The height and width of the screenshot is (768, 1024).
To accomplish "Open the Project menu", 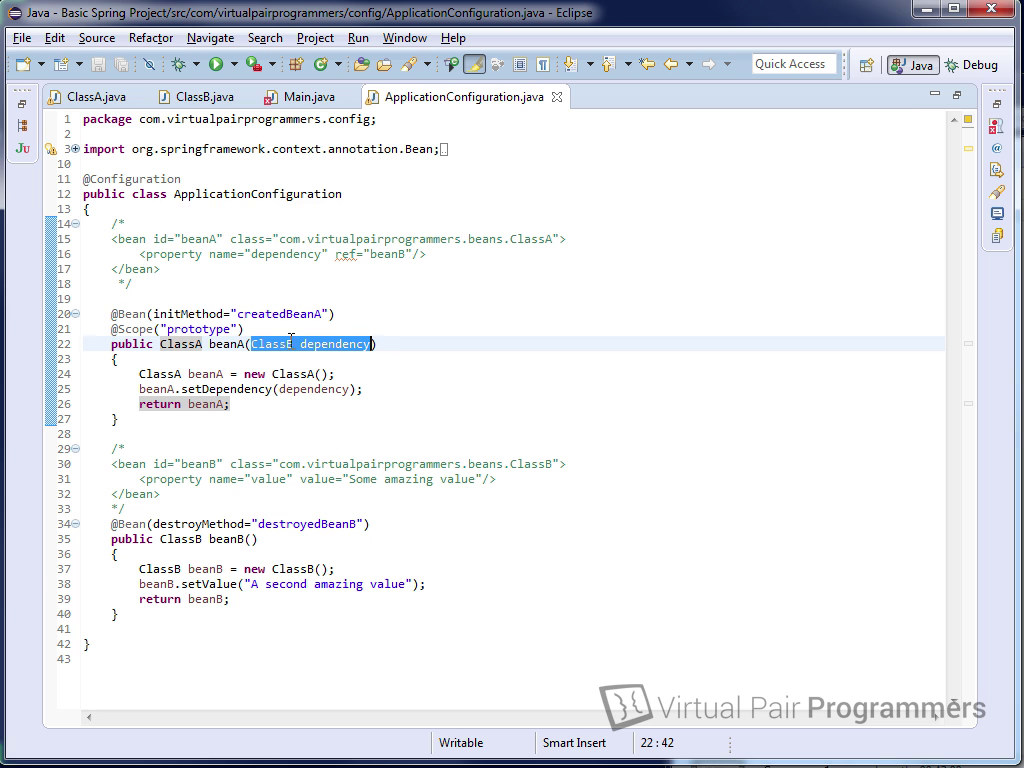I will [315, 38].
